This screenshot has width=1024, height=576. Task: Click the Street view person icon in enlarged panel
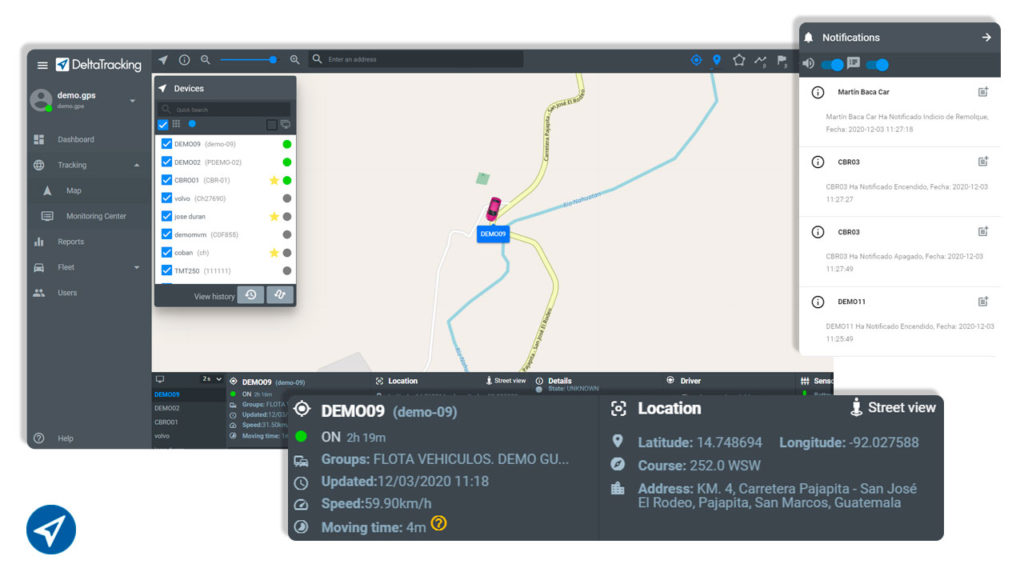pyautogui.click(x=856, y=408)
